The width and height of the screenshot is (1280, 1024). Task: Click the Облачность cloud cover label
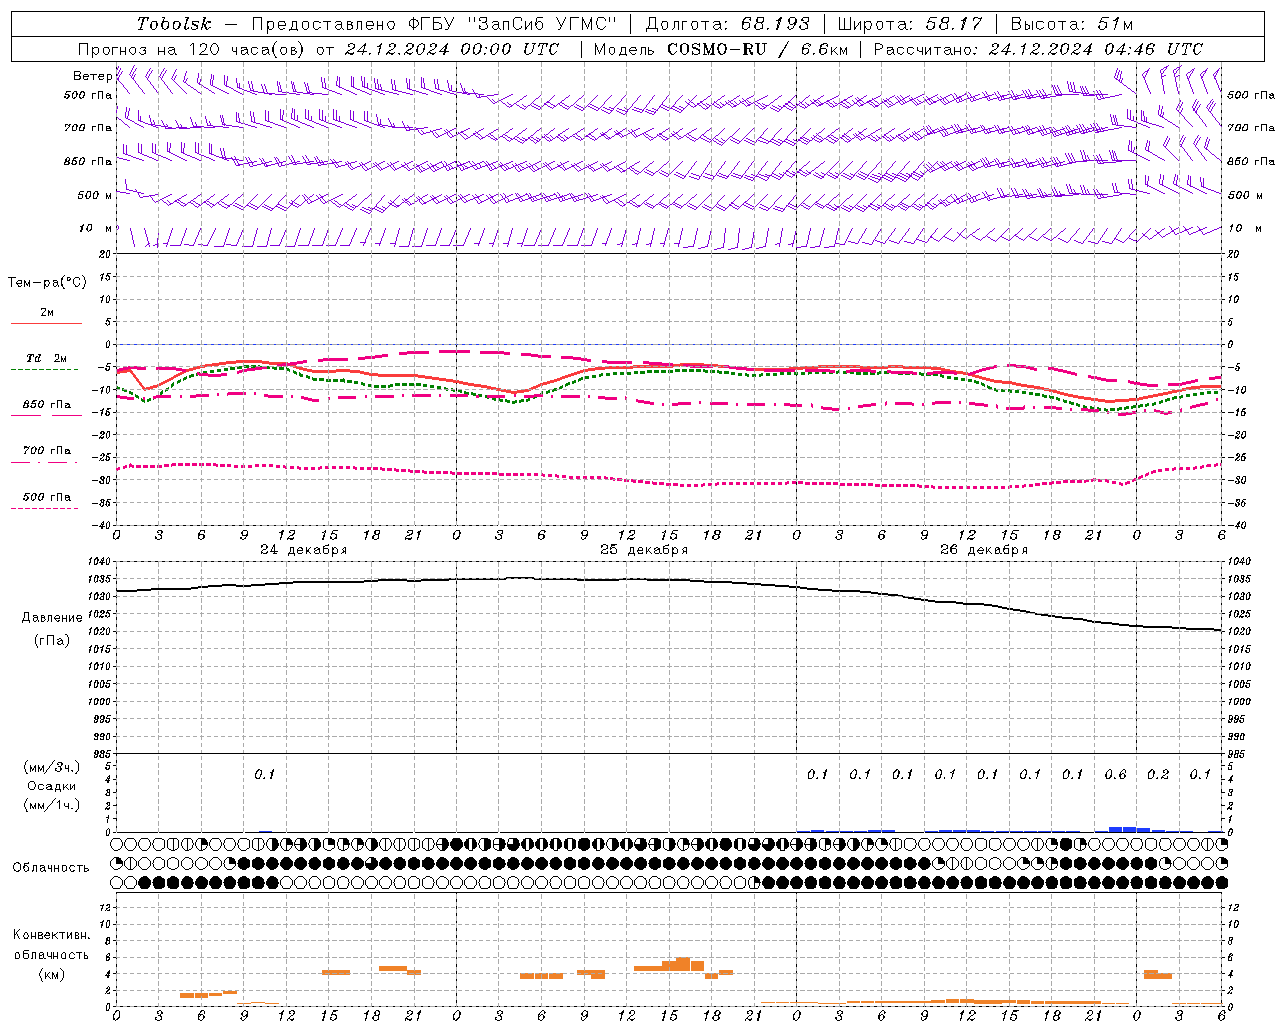[51, 868]
